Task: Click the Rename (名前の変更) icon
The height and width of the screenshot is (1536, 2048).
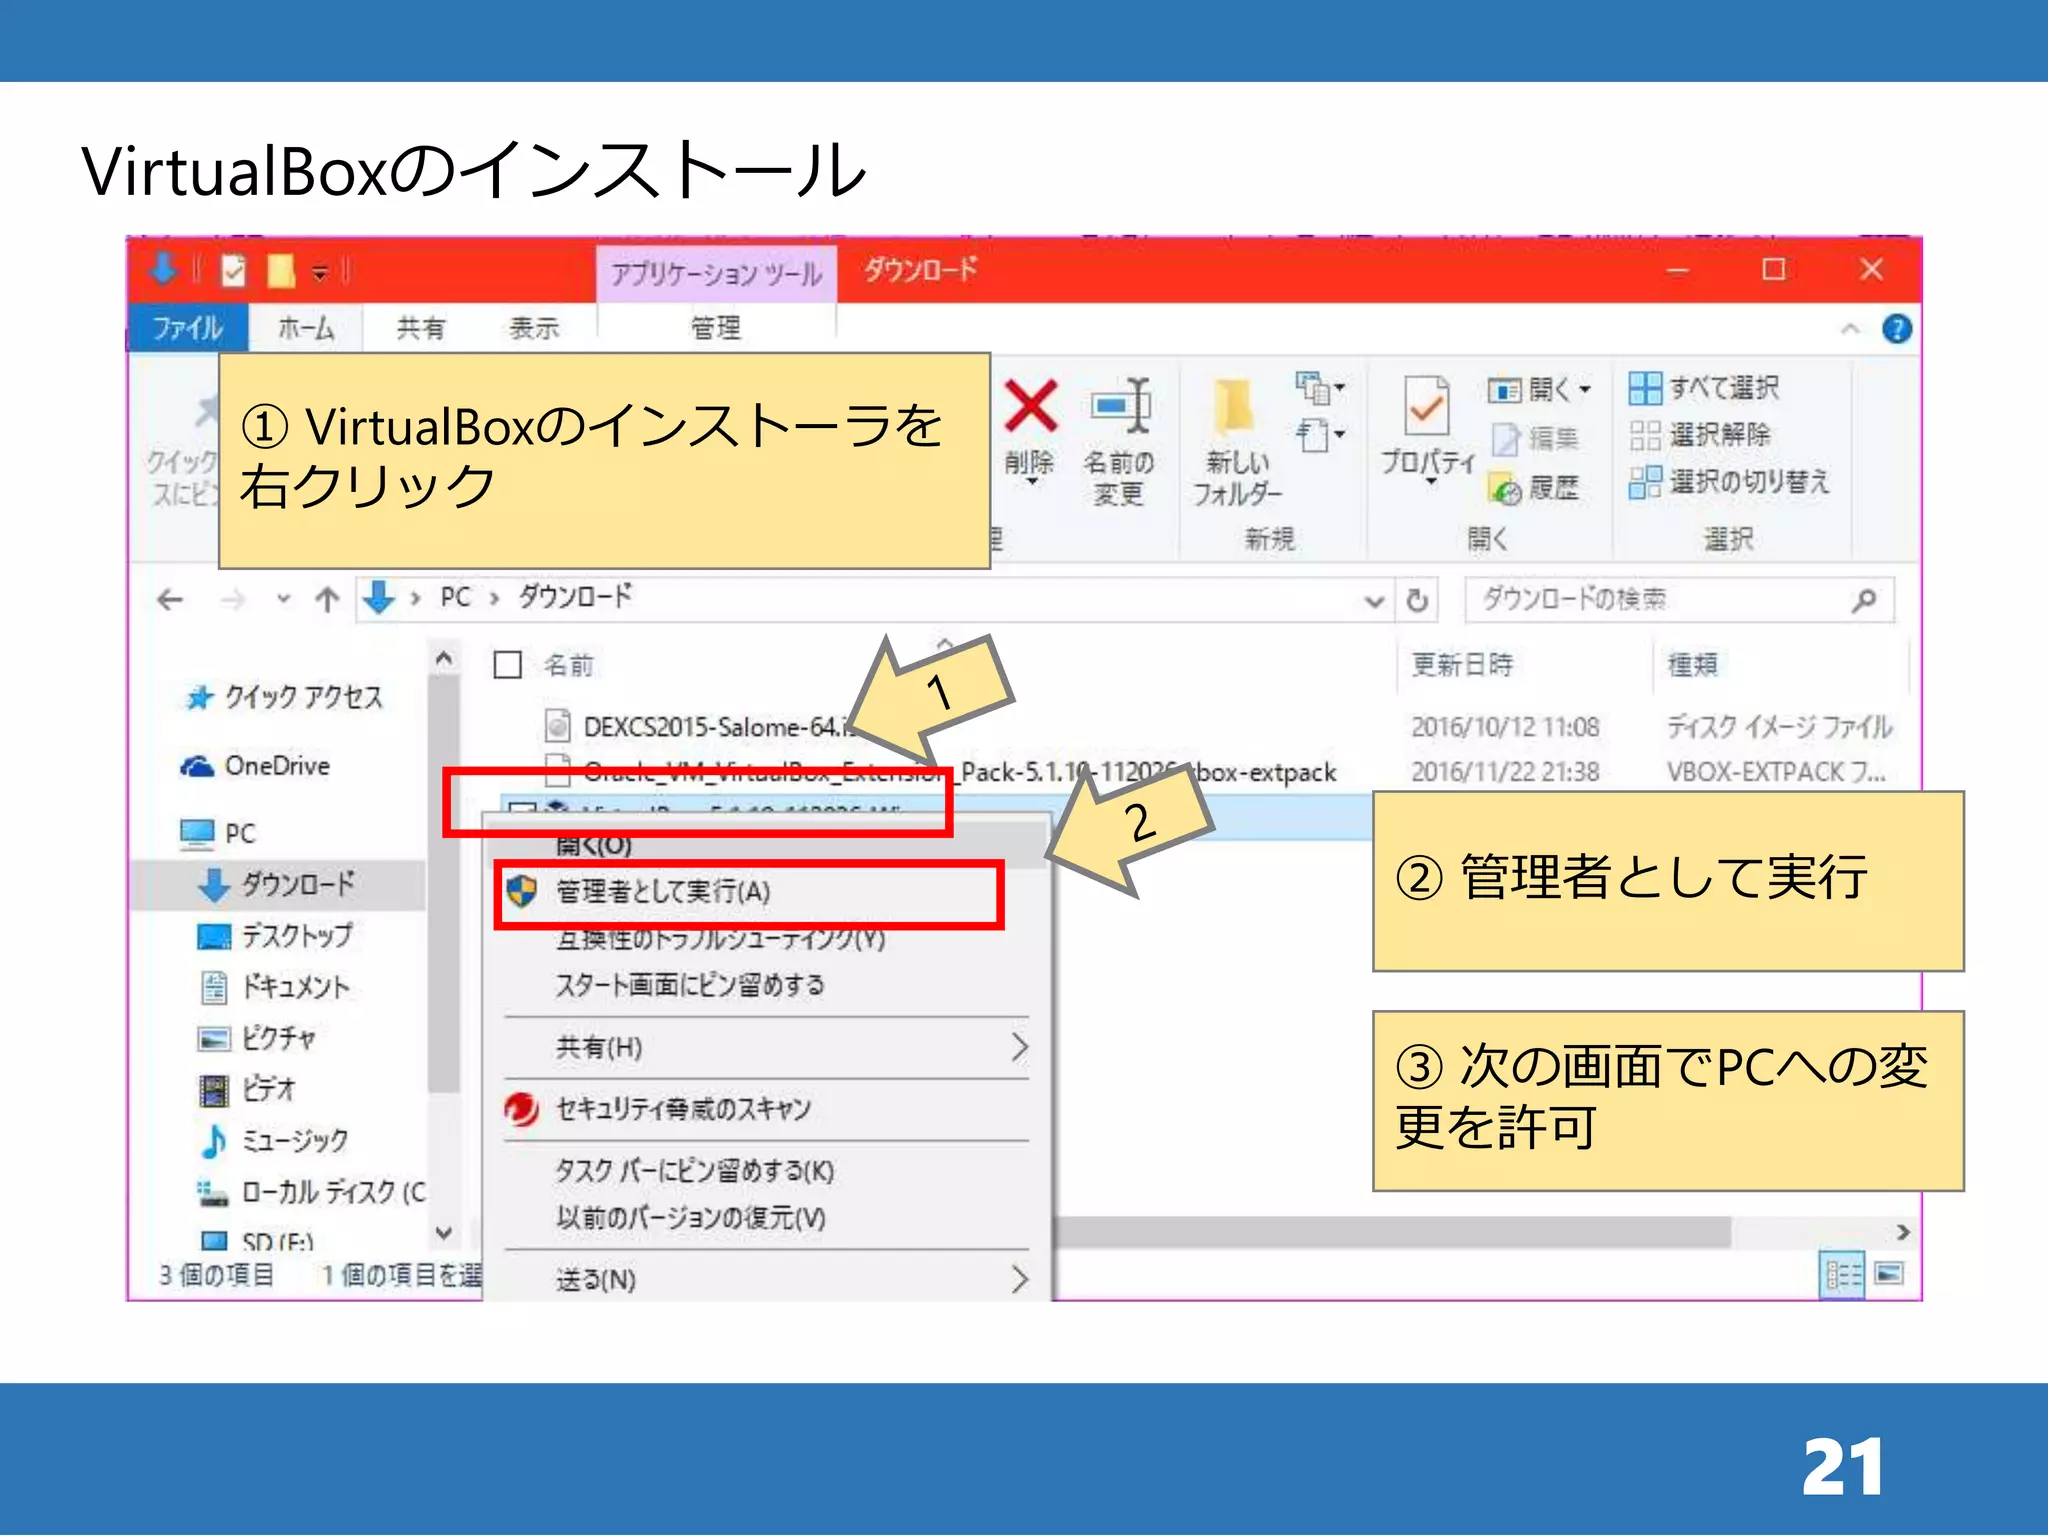Action: [1121, 406]
